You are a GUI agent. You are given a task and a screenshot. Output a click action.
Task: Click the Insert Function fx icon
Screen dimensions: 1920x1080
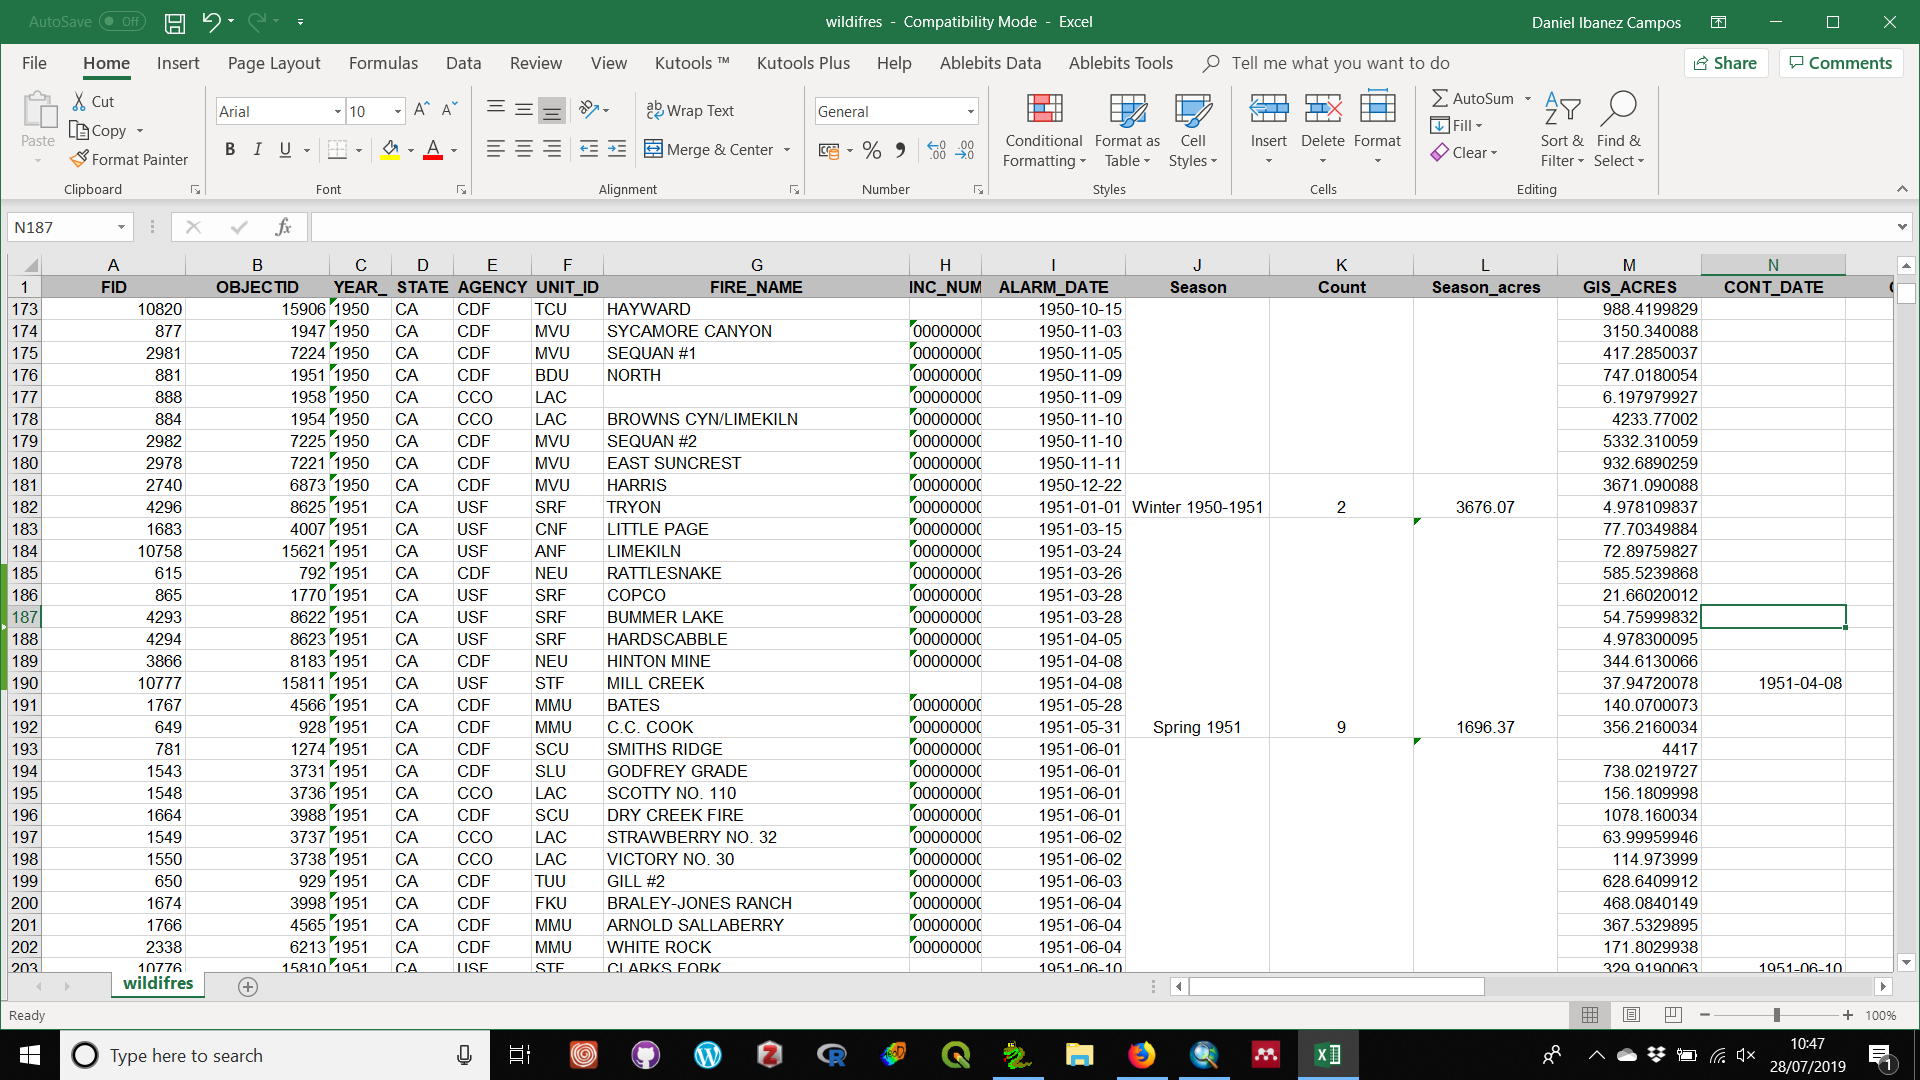click(x=284, y=227)
